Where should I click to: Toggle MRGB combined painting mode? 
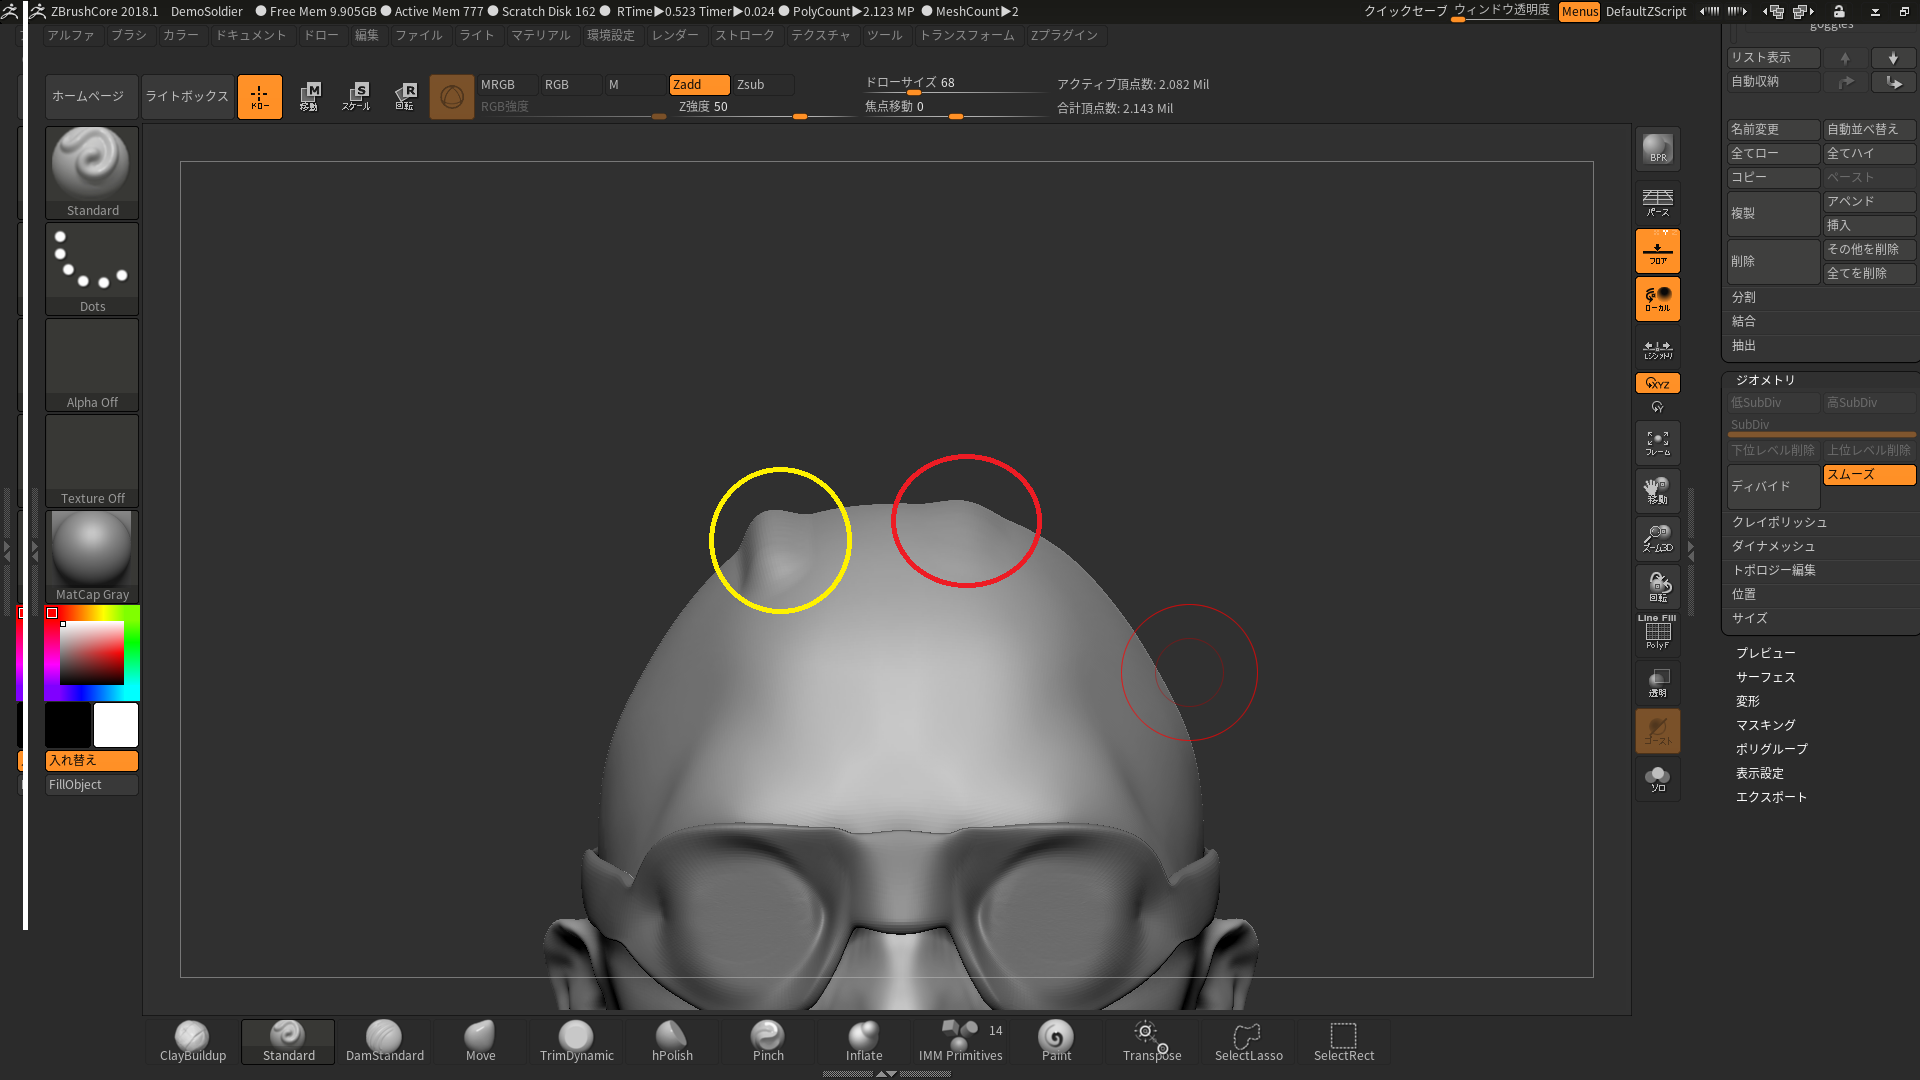[497, 83]
